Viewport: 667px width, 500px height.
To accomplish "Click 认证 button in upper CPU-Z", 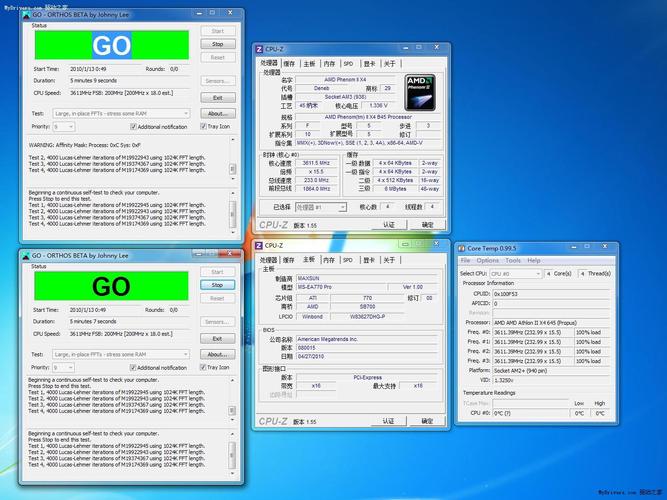I will 389,225.
